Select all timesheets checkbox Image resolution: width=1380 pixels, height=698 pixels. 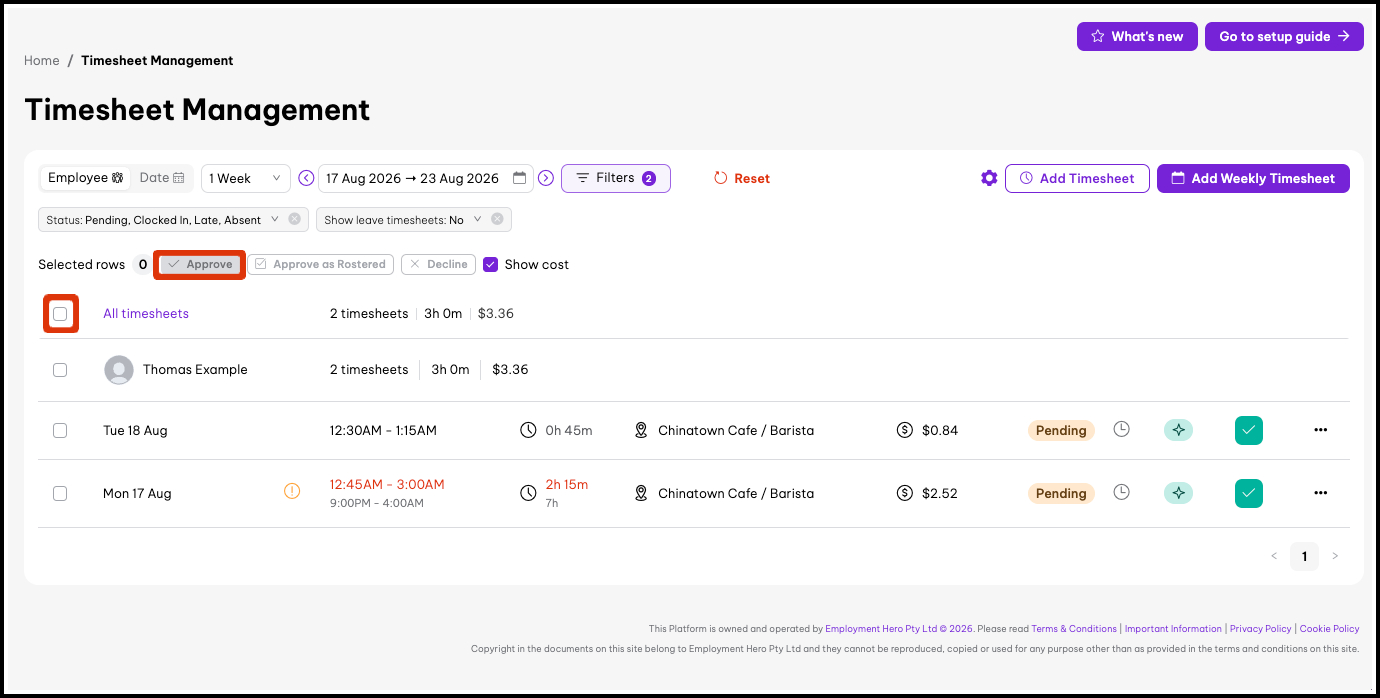60,314
